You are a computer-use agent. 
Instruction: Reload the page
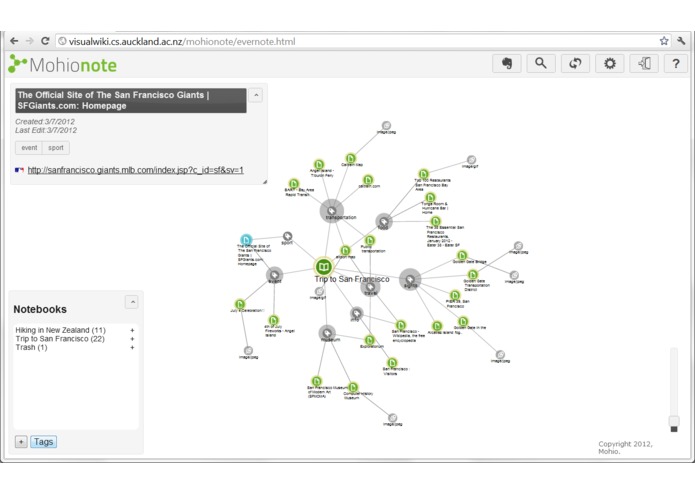45,41
